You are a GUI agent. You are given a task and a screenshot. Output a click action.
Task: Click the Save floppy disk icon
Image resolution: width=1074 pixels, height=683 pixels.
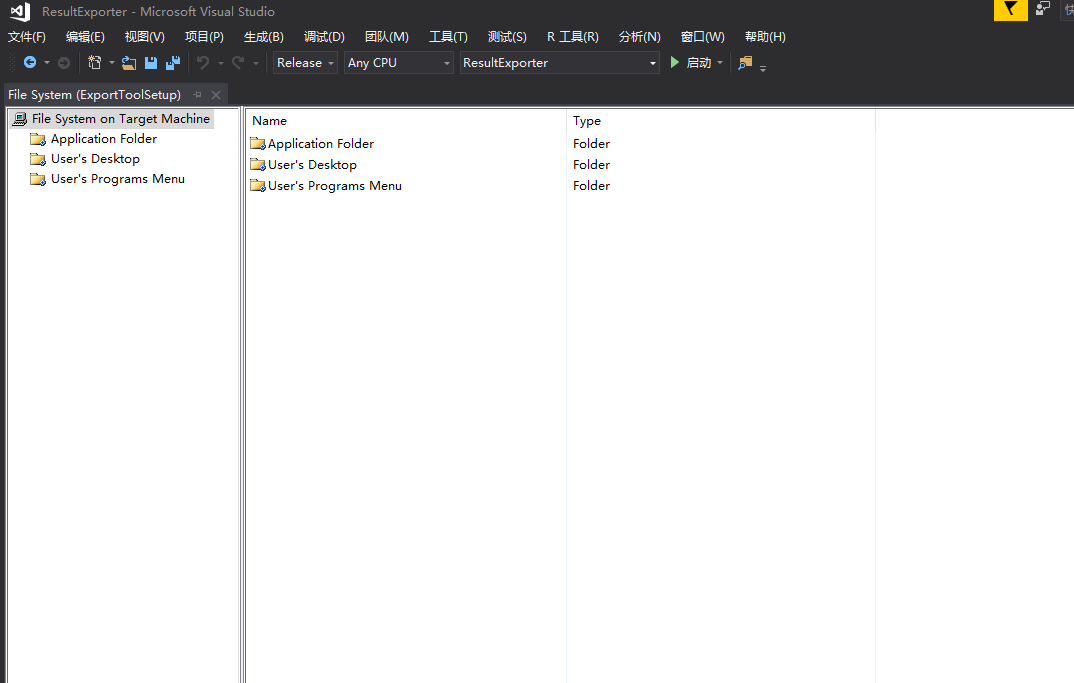(x=151, y=63)
